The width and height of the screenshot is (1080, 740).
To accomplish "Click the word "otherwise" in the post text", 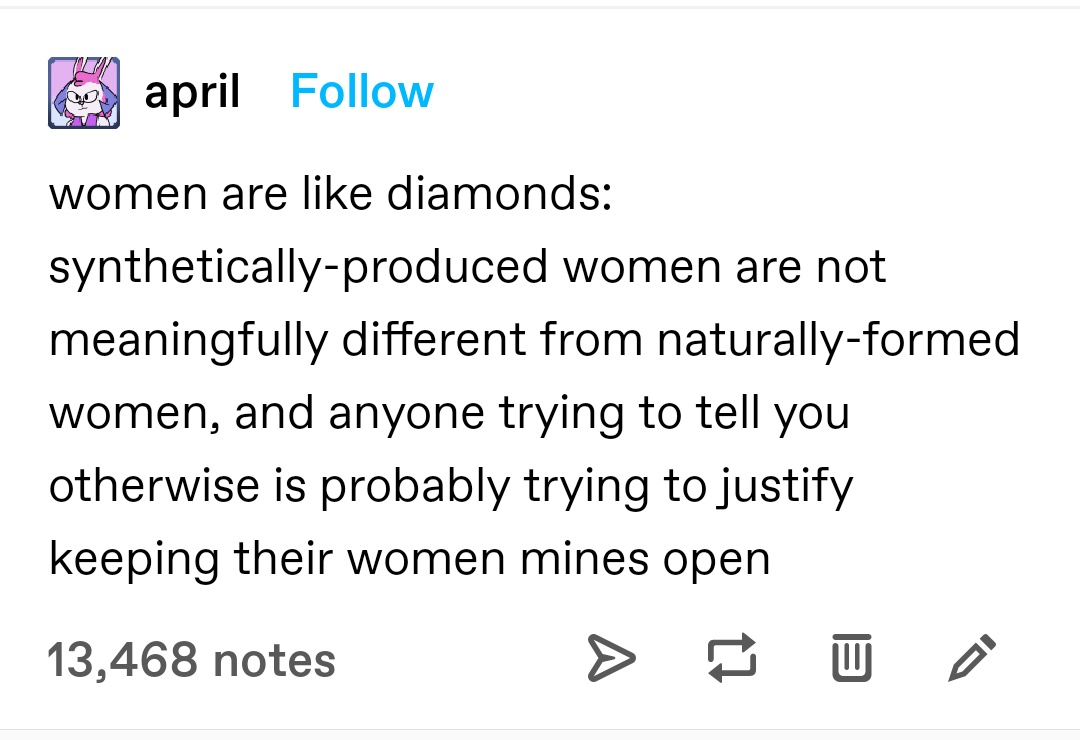I will click(x=154, y=485).
